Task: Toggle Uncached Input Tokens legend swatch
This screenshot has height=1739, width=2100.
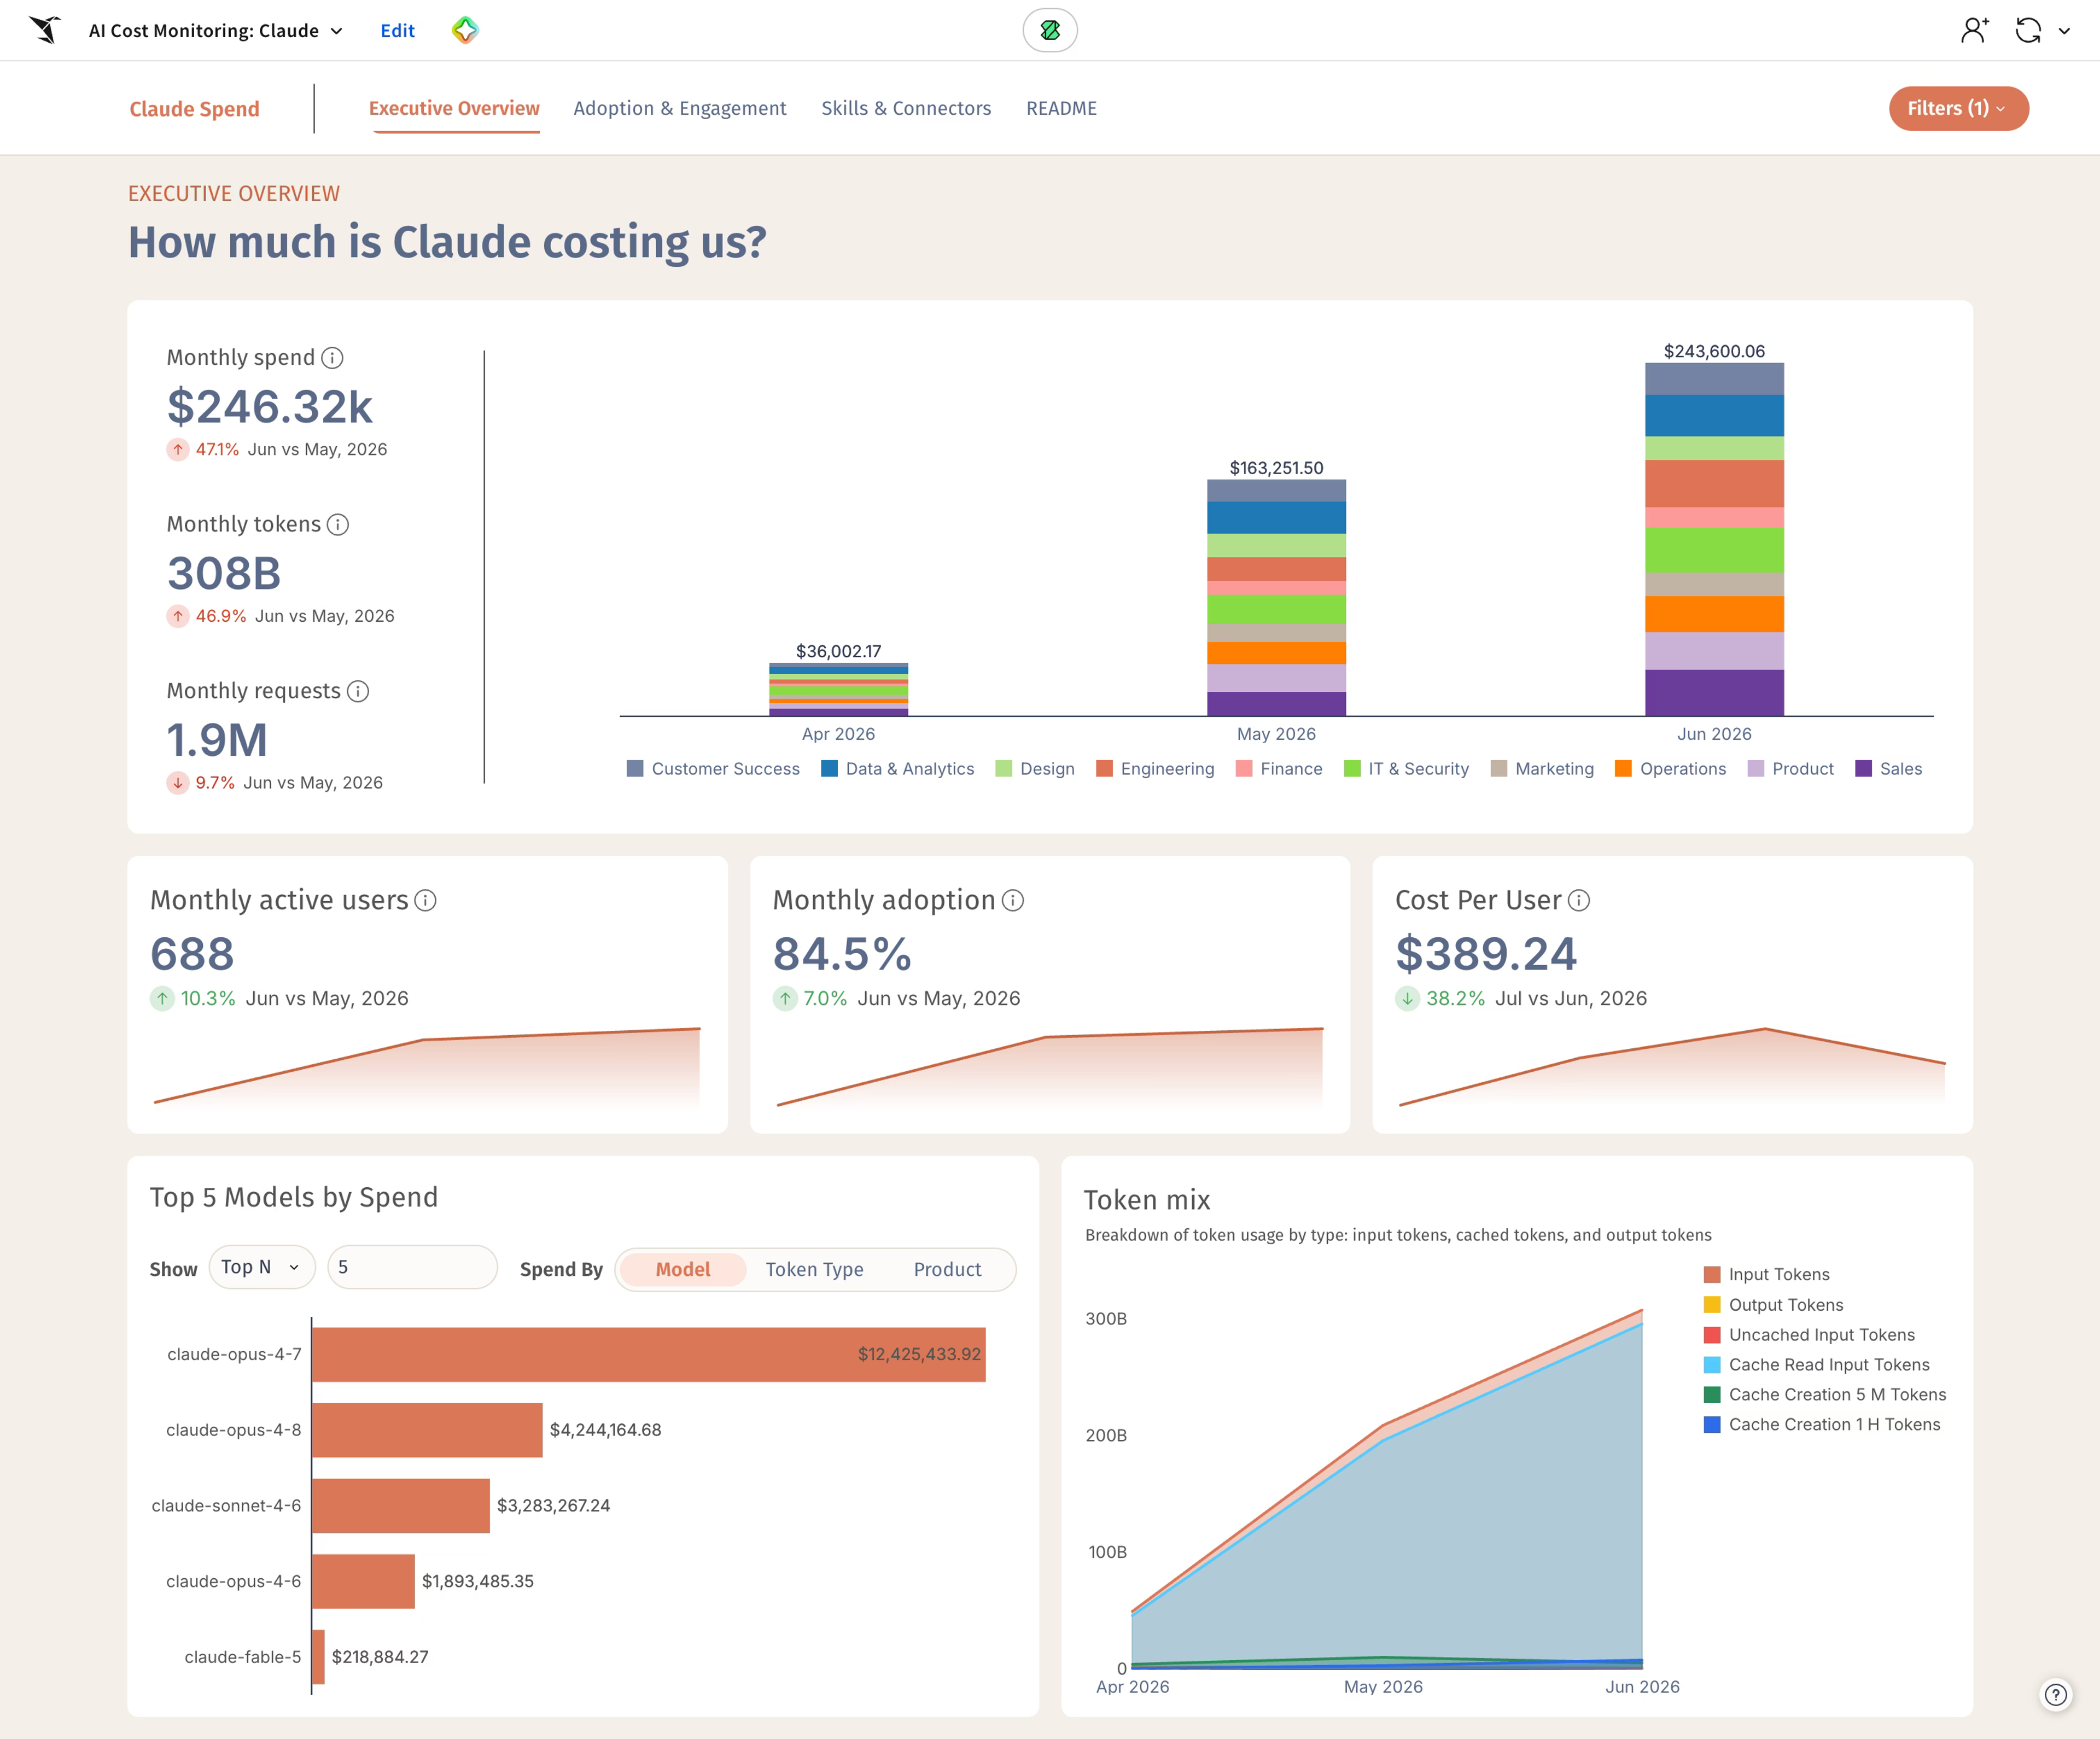Action: [1712, 1335]
